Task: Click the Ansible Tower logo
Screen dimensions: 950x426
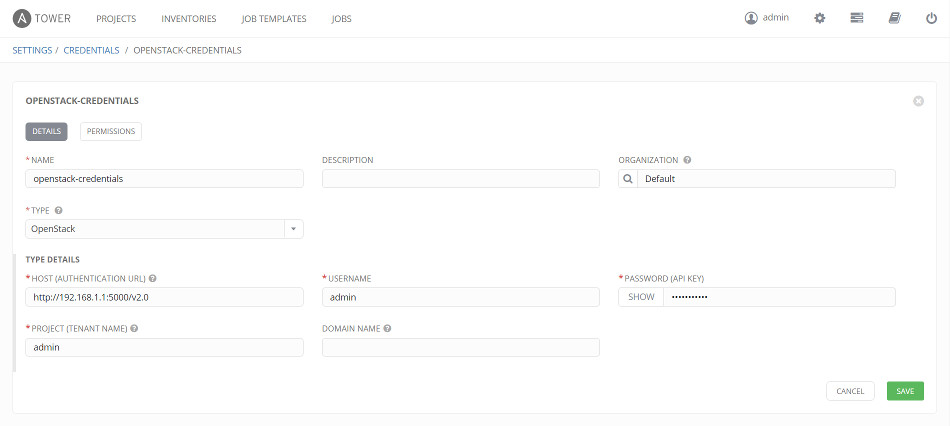Action: click(x=42, y=18)
